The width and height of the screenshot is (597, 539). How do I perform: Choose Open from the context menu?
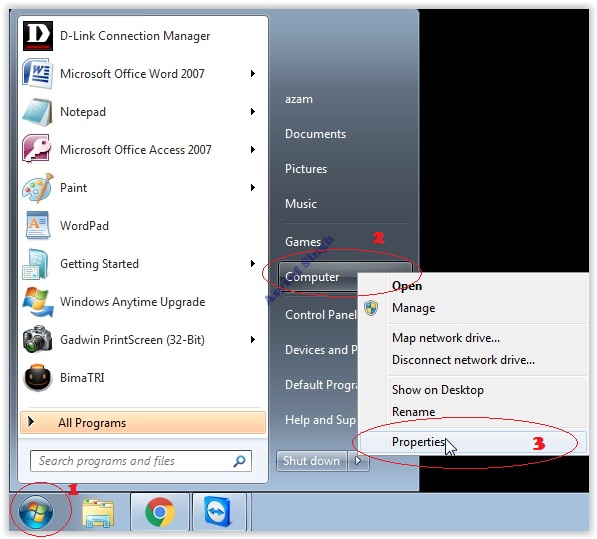coord(407,286)
